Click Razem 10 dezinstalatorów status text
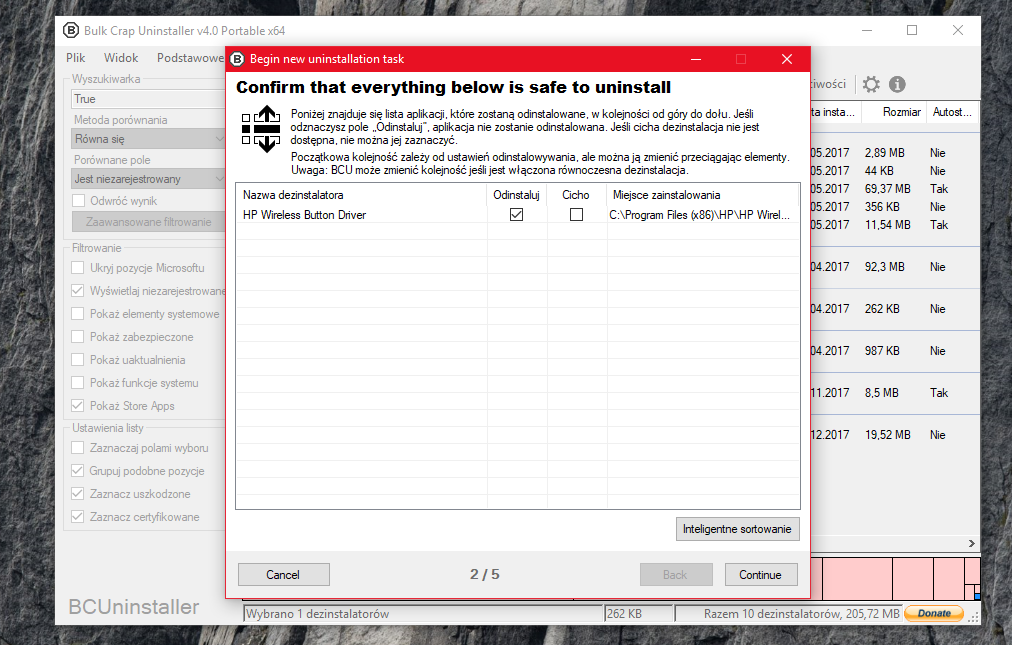The width and height of the screenshot is (1012, 645). pos(802,614)
